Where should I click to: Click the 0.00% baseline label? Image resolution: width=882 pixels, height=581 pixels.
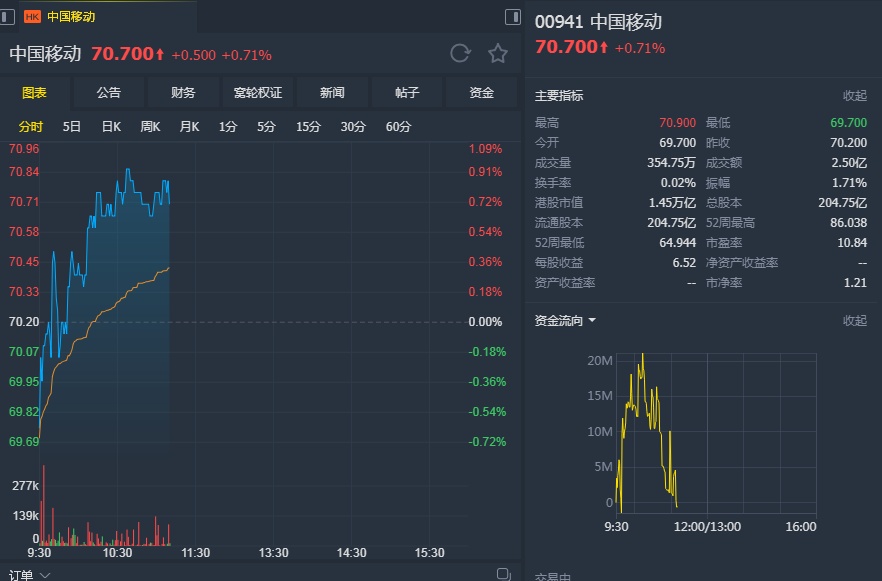click(485, 322)
